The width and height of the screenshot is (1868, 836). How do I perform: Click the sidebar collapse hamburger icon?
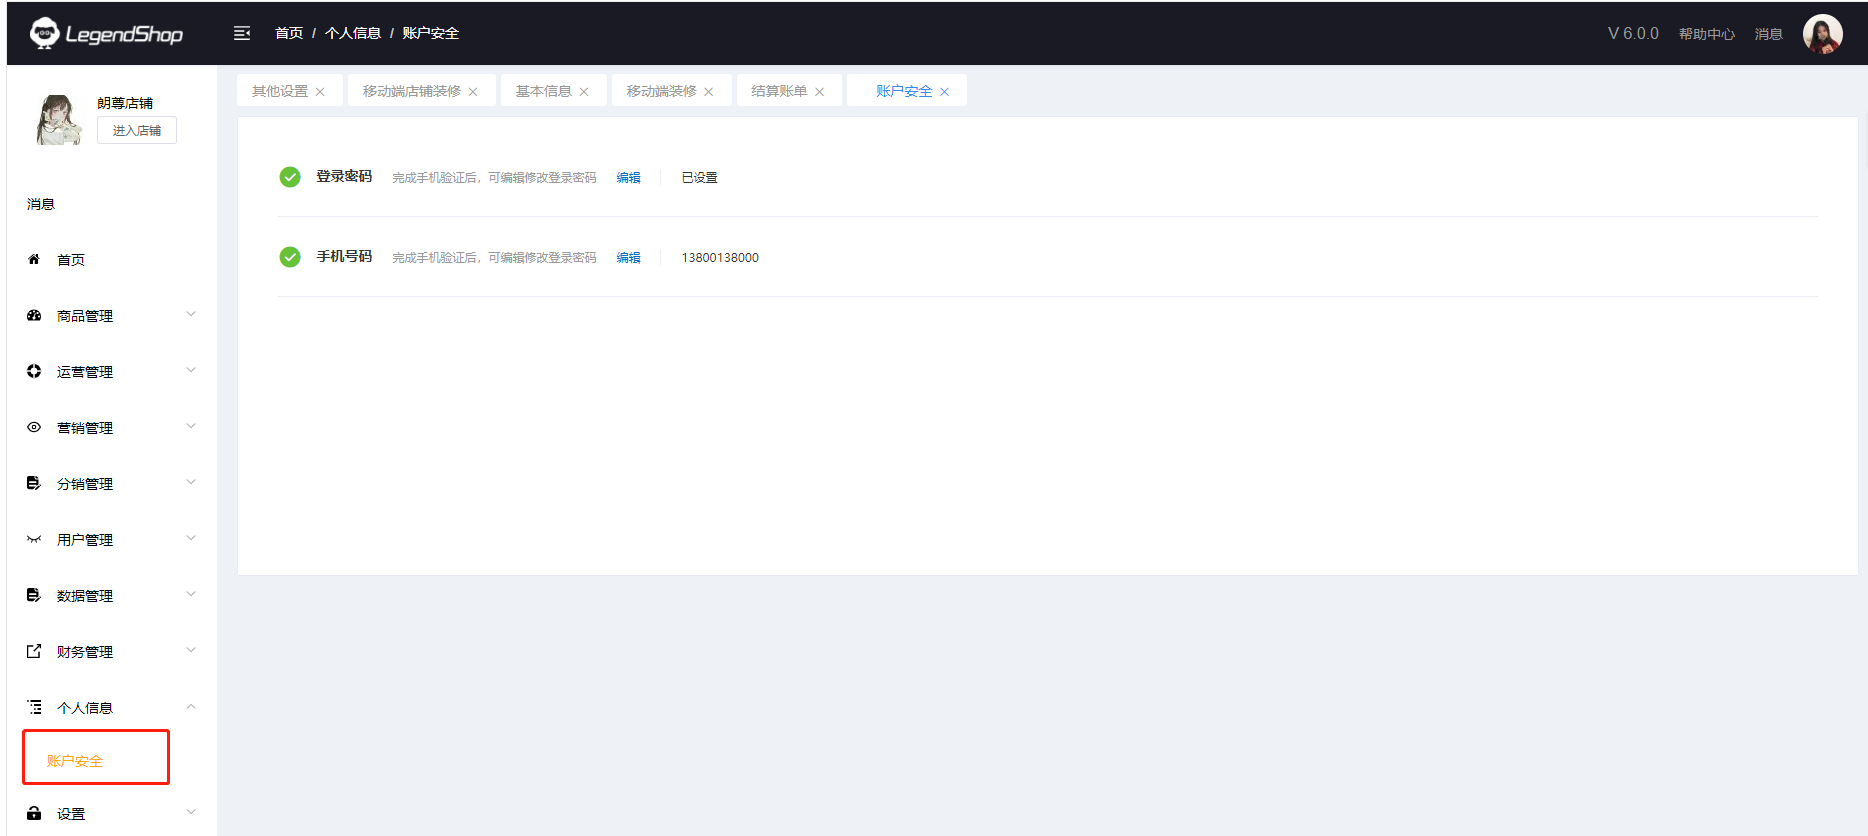click(242, 34)
